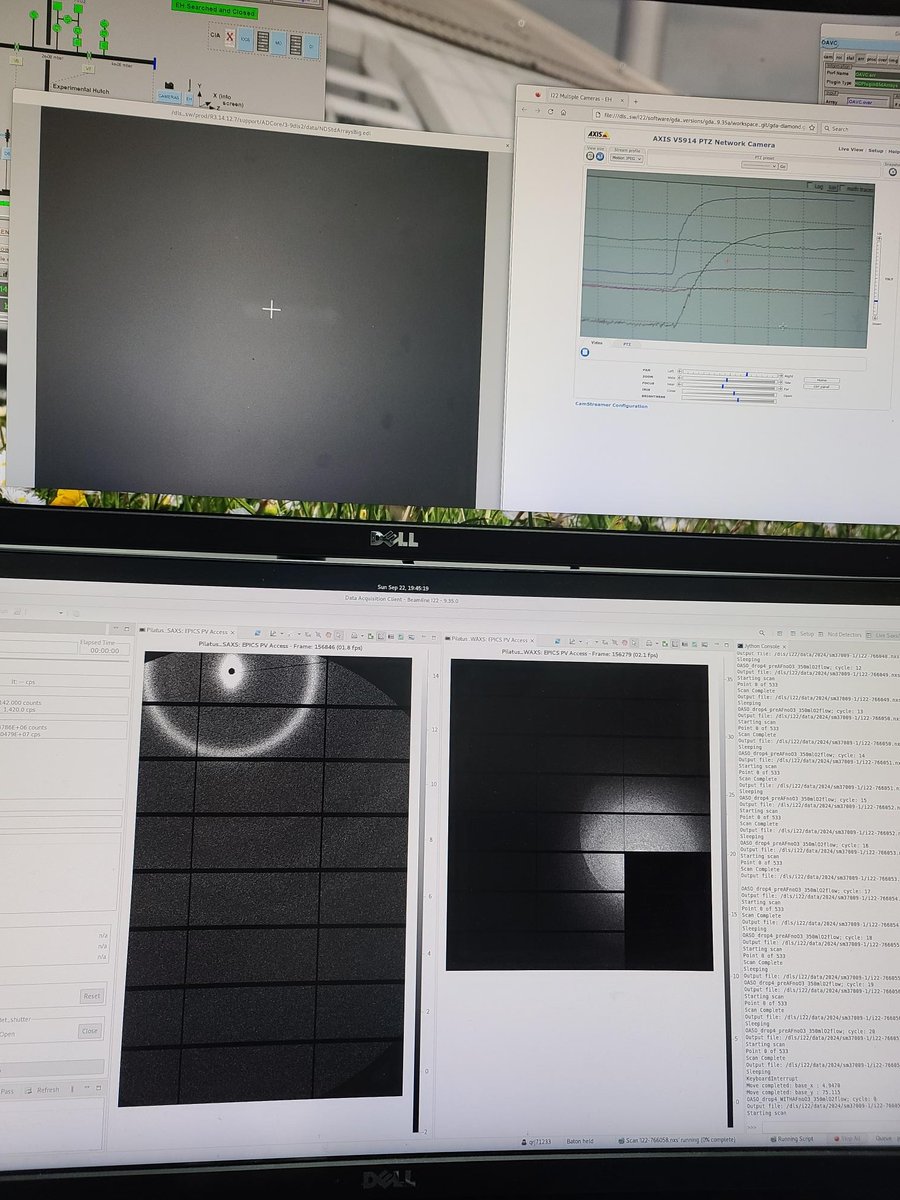
Task: Reload the camera web page
Action: pos(550,112)
